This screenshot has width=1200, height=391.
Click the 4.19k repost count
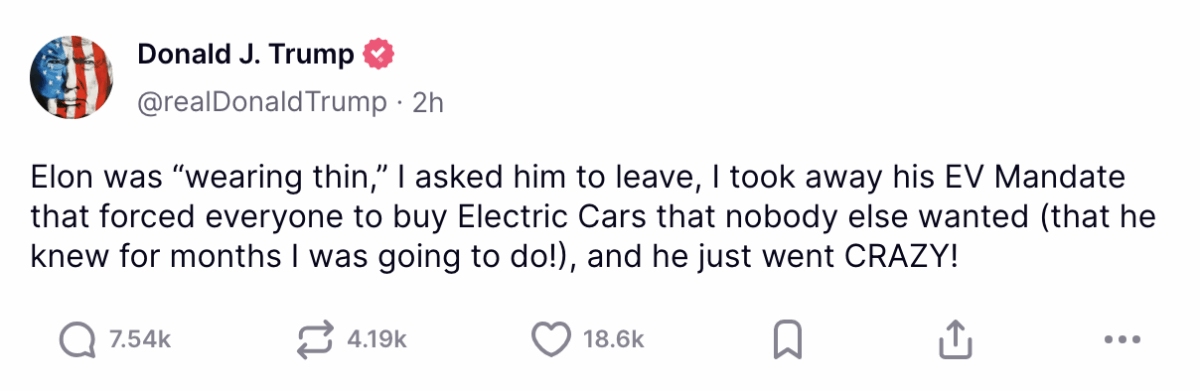[x=376, y=339]
